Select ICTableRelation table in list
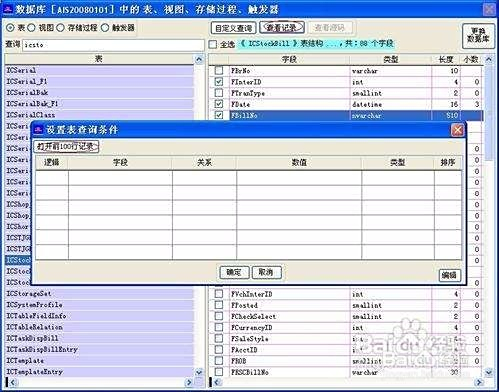Viewport: 499px width, 392px height. tap(99, 327)
